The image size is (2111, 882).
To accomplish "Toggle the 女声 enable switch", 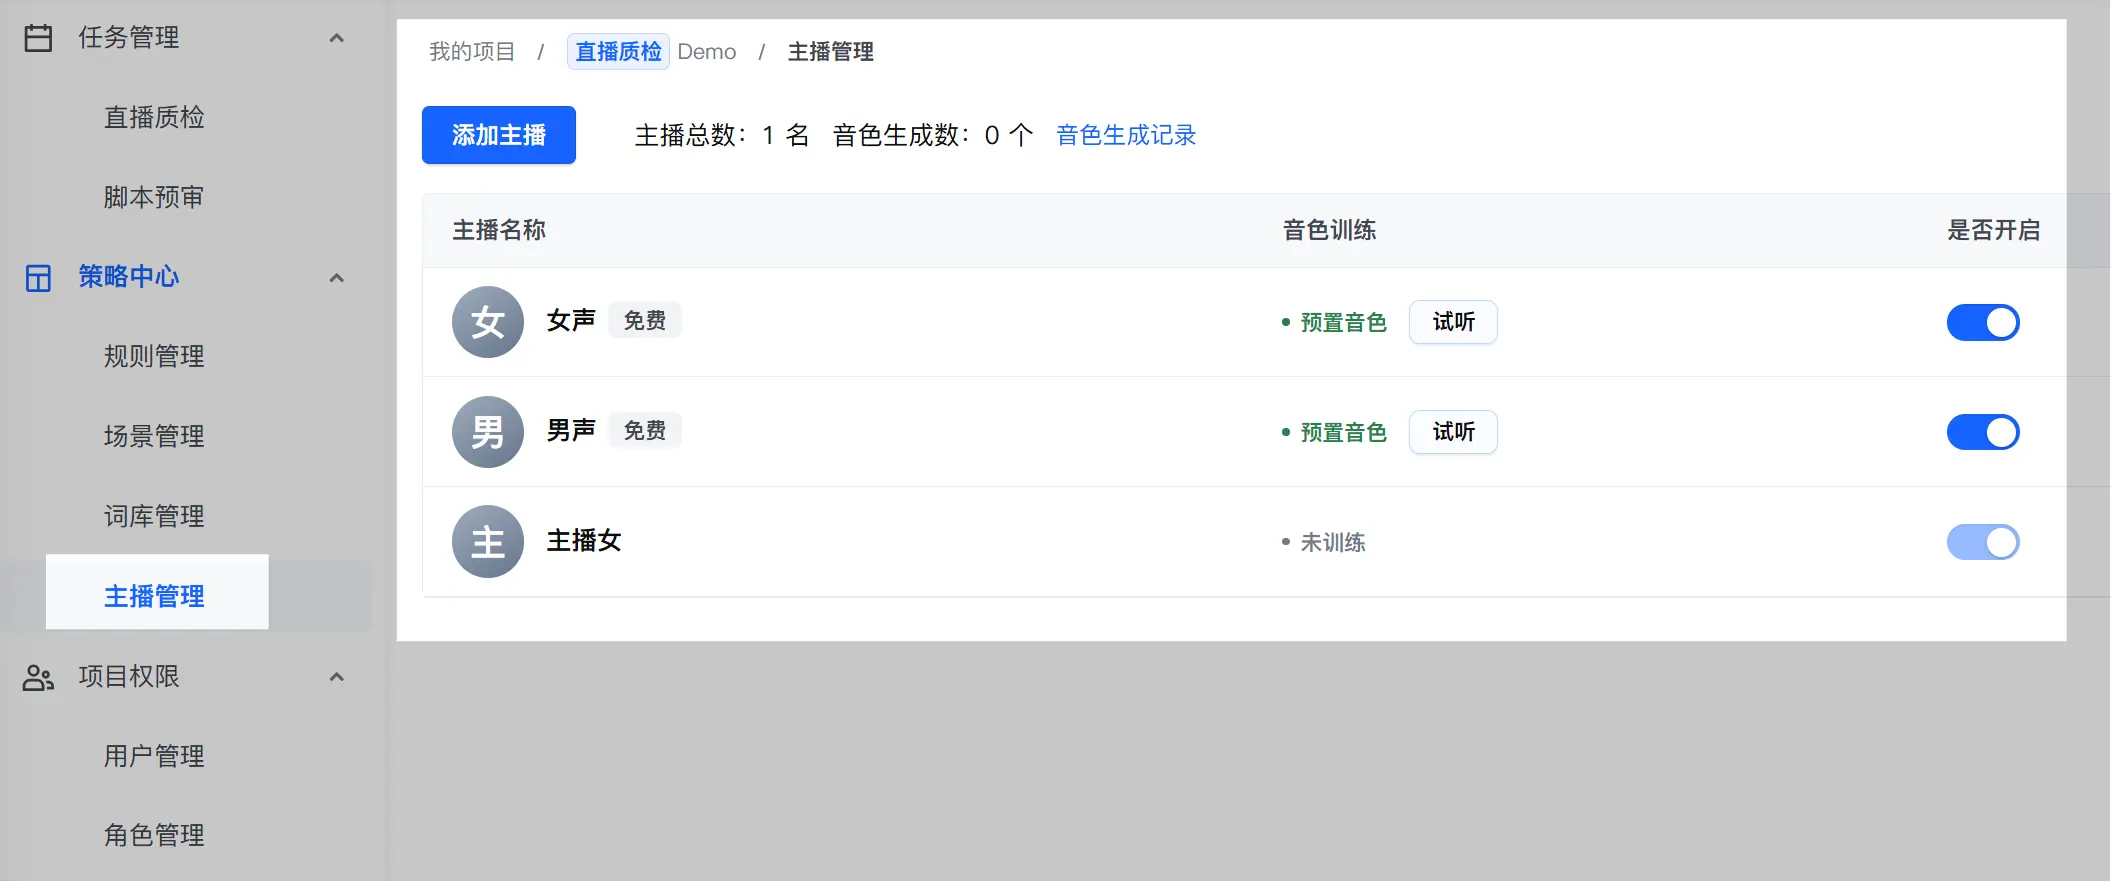I will click(x=1983, y=322).
